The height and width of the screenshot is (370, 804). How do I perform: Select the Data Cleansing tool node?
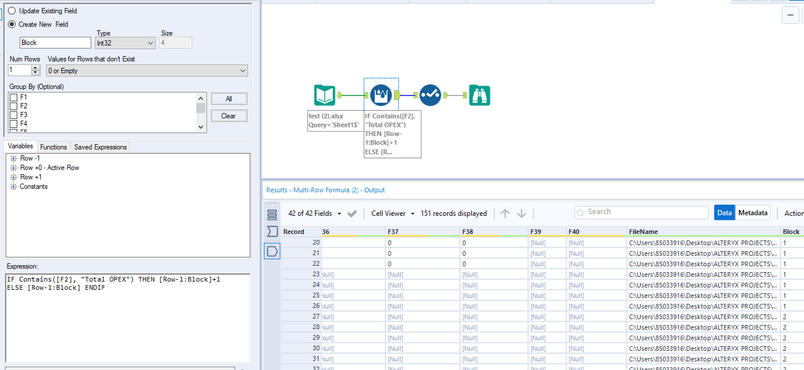430,95
